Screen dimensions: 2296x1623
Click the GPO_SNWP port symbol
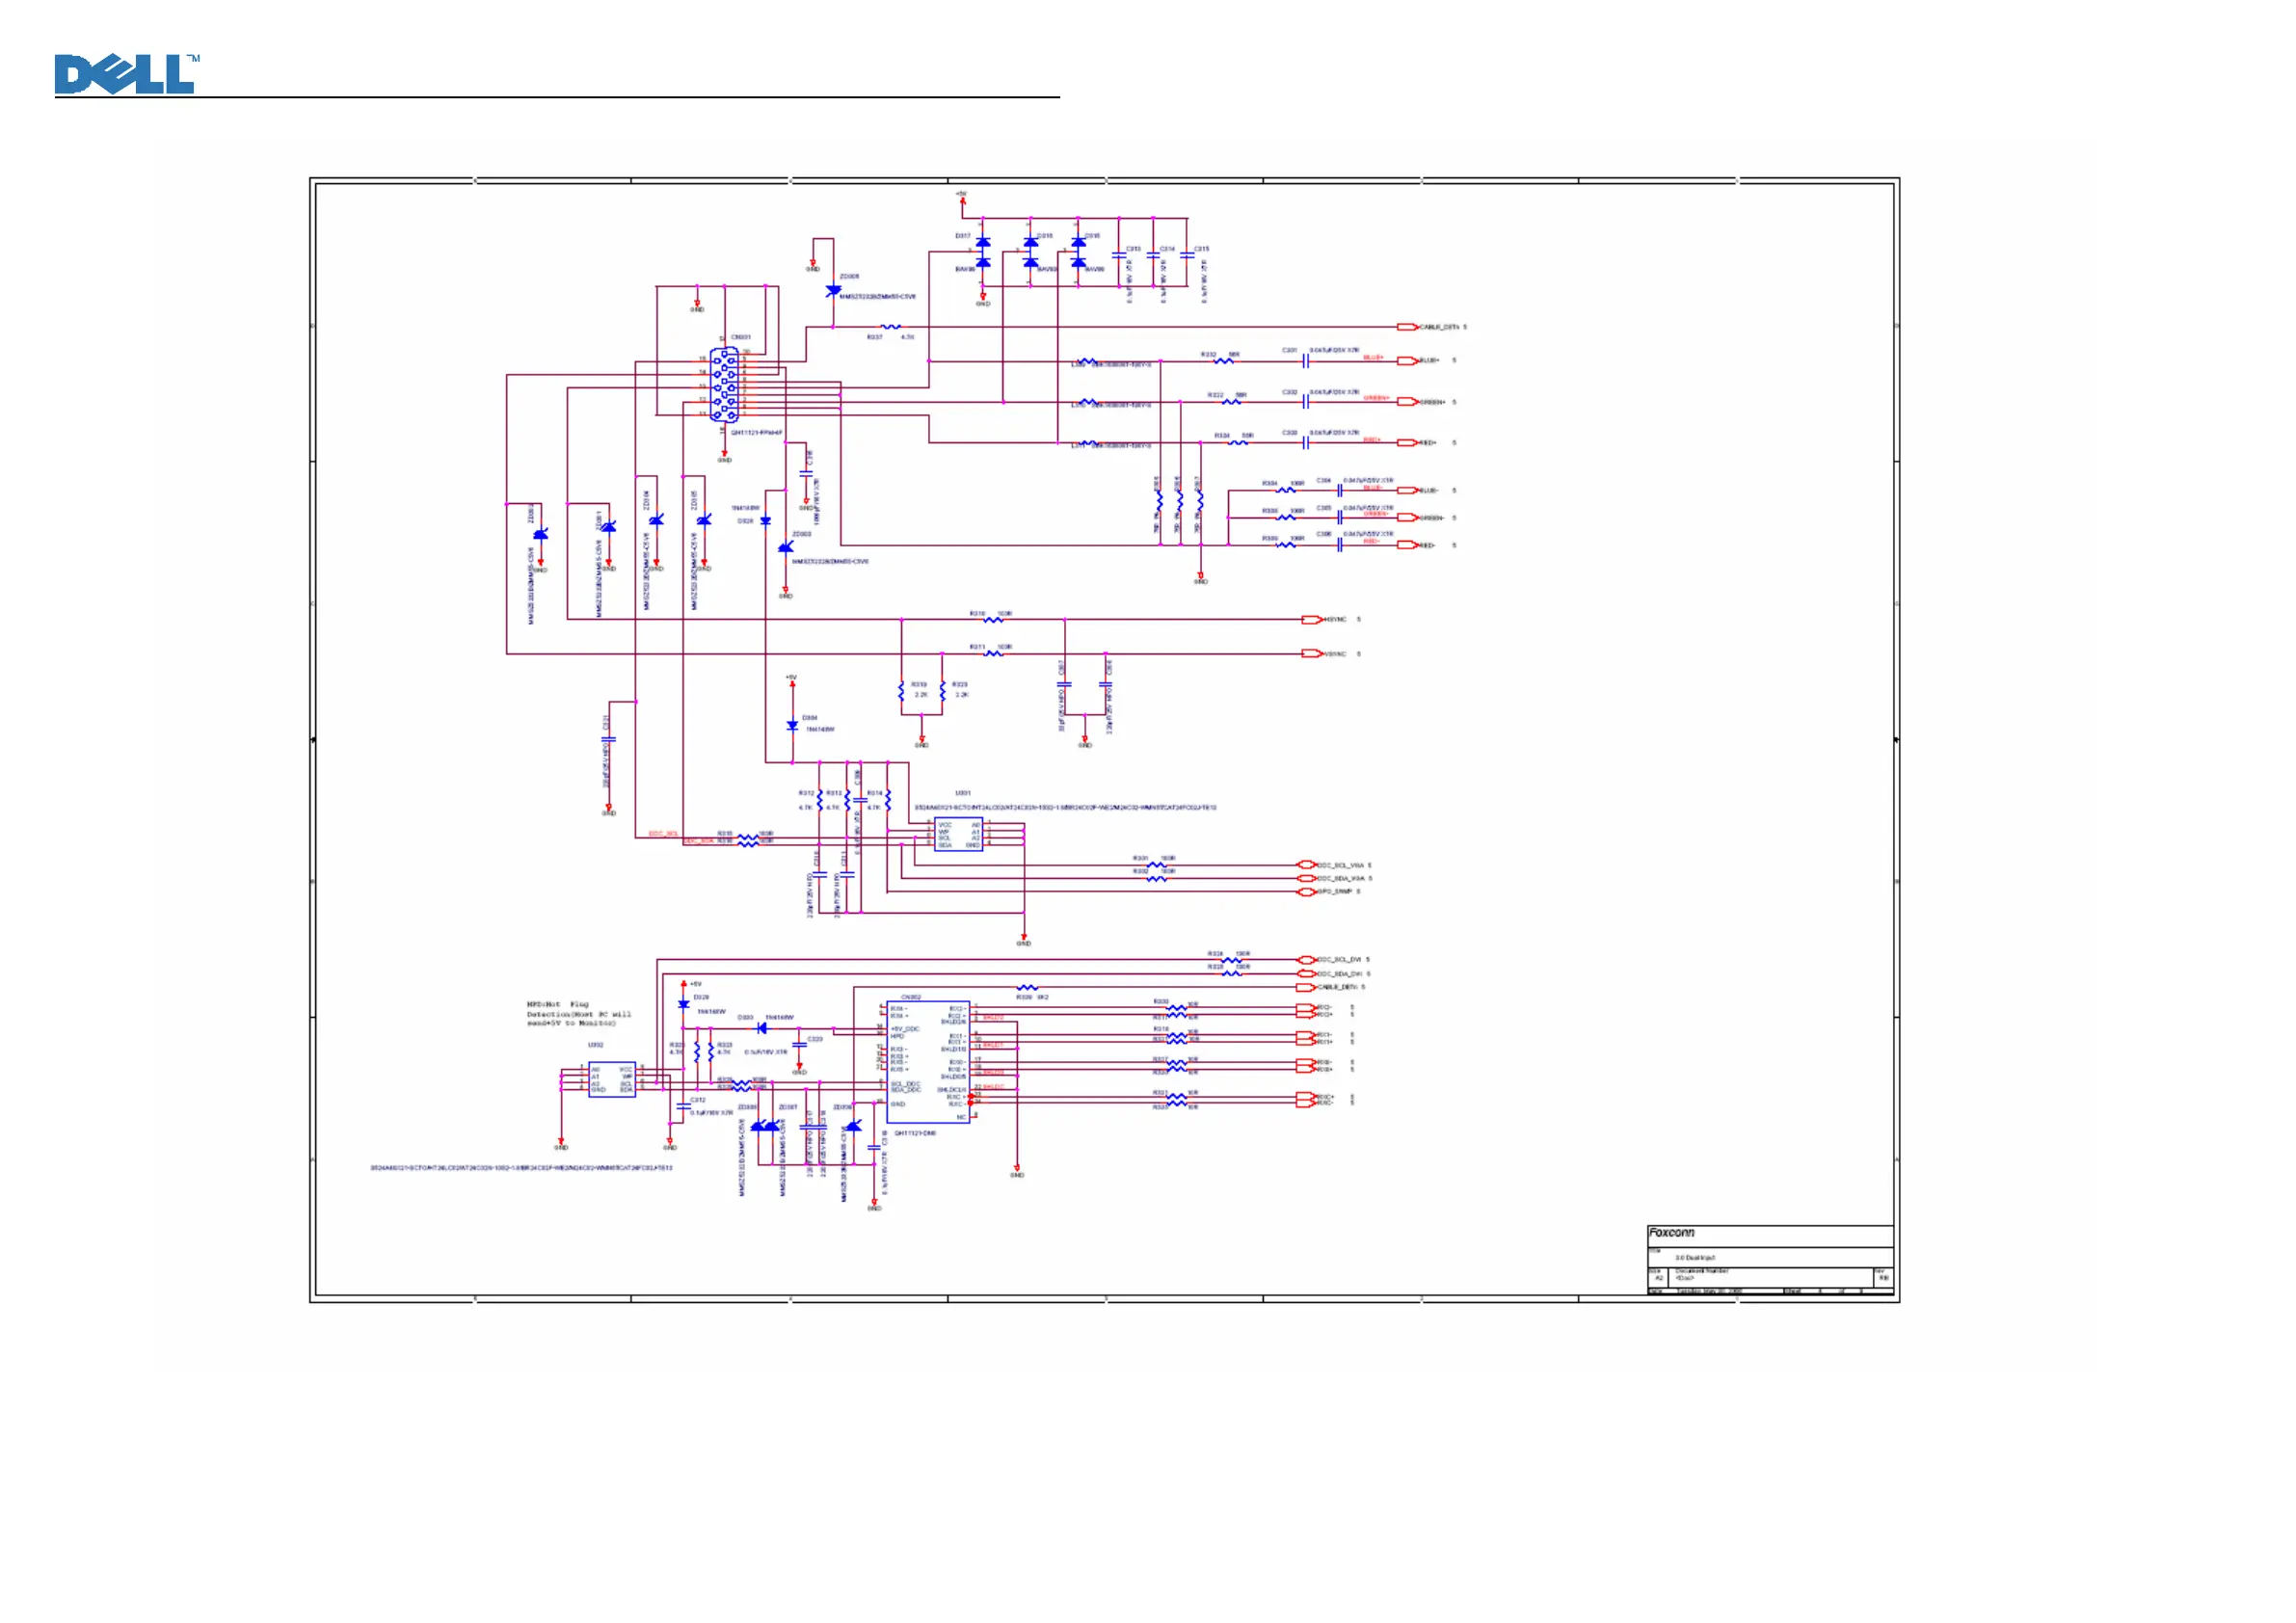click(1305, 892)
